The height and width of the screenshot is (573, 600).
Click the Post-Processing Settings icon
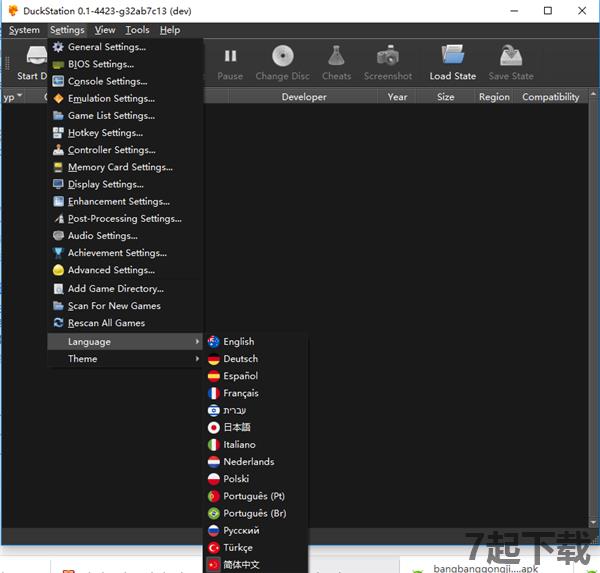pos(58,219)
